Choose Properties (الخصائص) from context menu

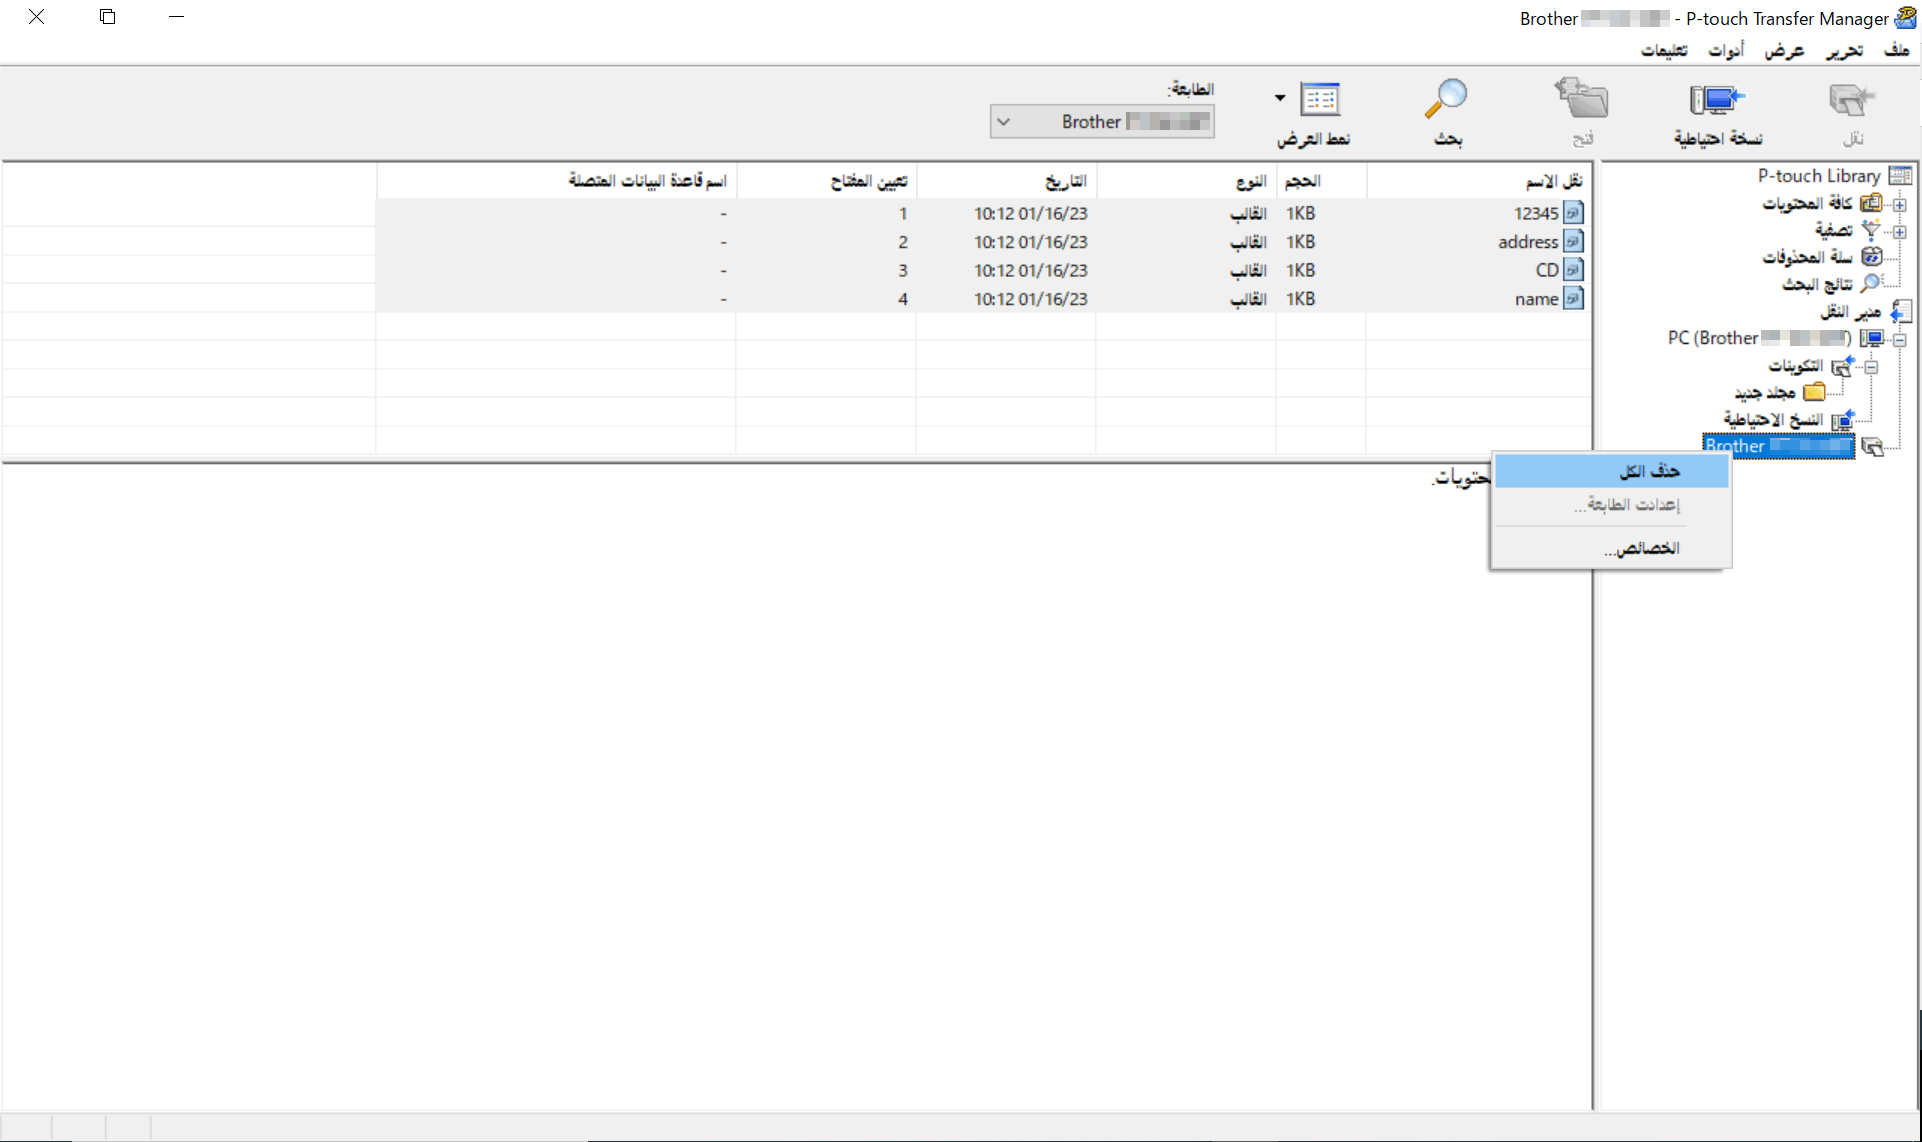[x=1640, y=548]
